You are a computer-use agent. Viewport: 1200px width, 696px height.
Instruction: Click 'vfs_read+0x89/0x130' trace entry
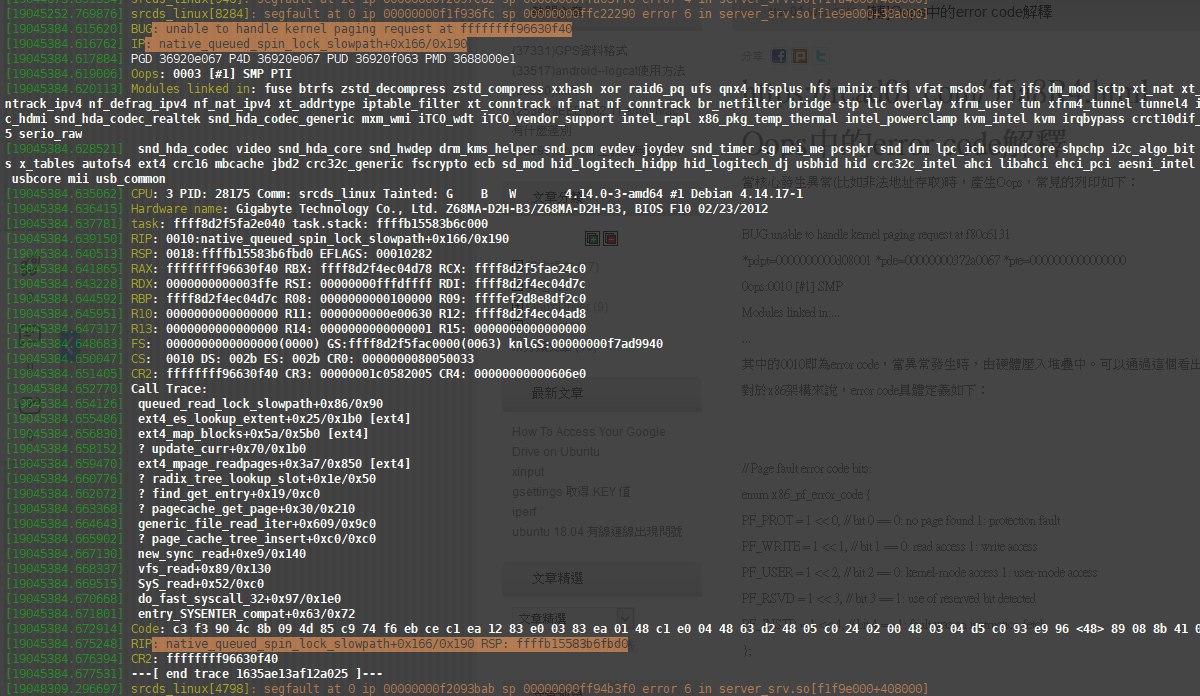(205, 568)
